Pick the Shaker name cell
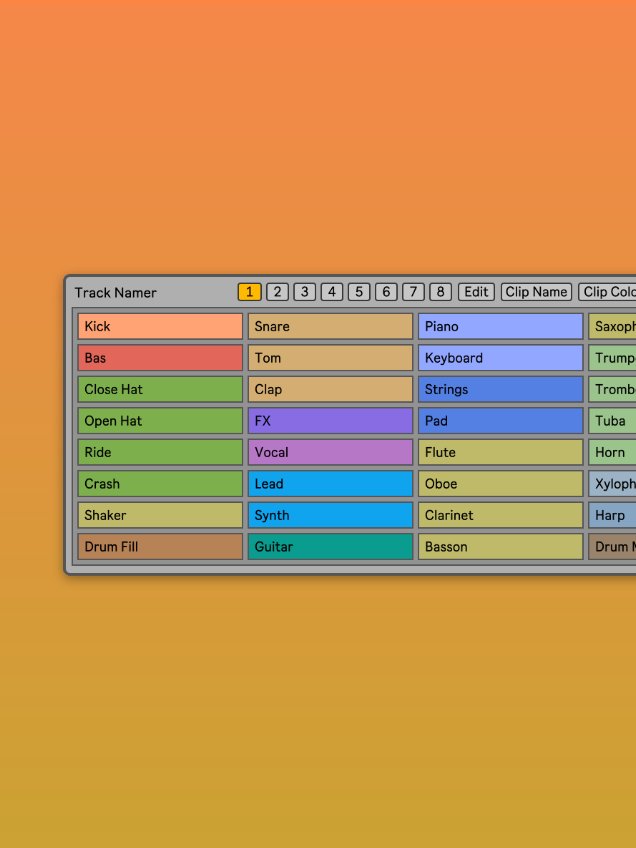The image size is (636, 848). [160, 515]
